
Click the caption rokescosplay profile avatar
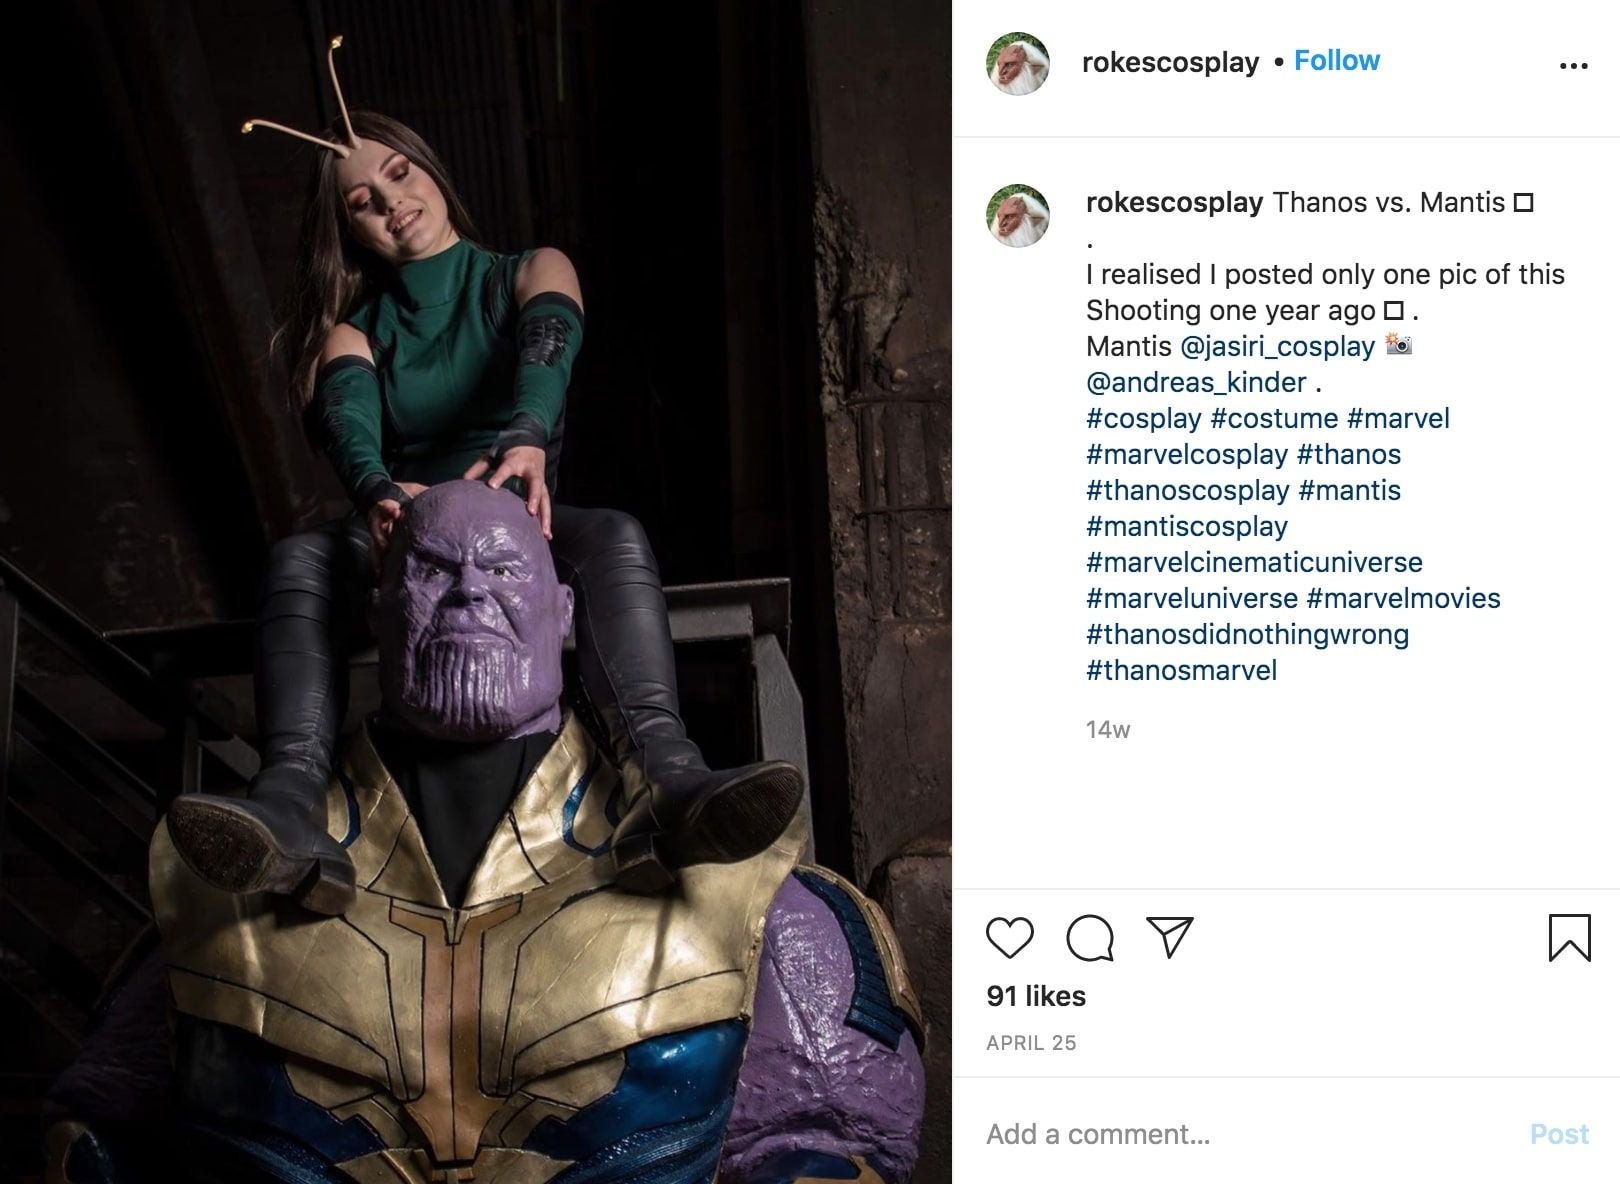[x=1018, y=215]
